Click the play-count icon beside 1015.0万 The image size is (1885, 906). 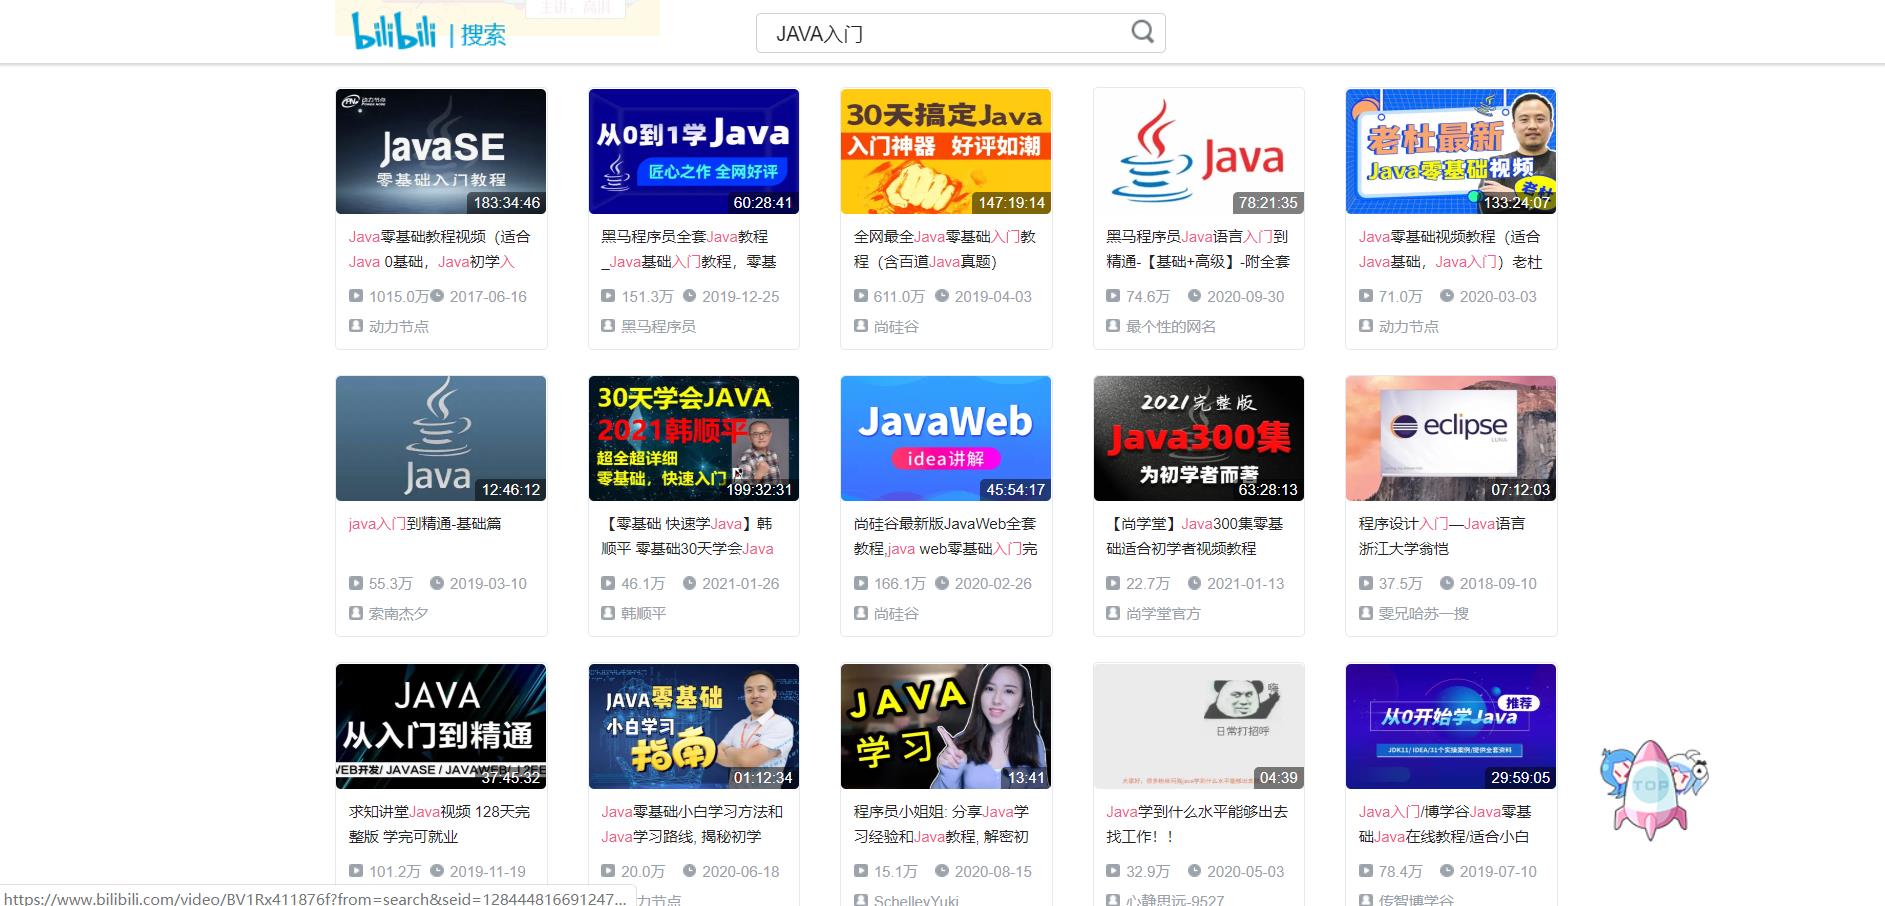356,296
